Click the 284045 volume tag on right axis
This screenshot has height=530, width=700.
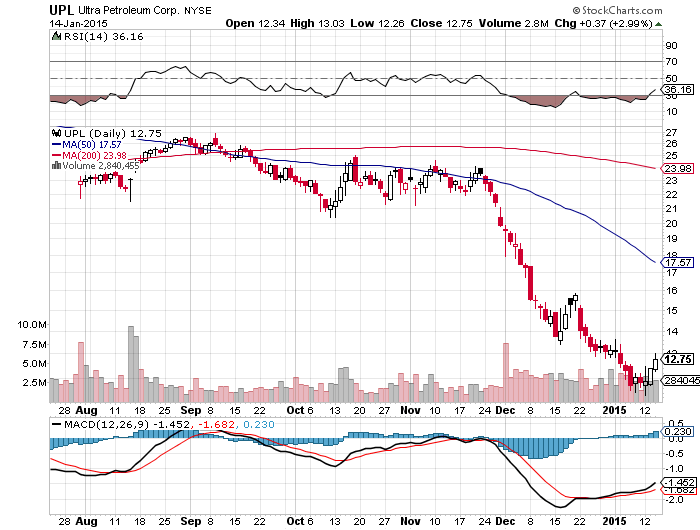[680, 380]
